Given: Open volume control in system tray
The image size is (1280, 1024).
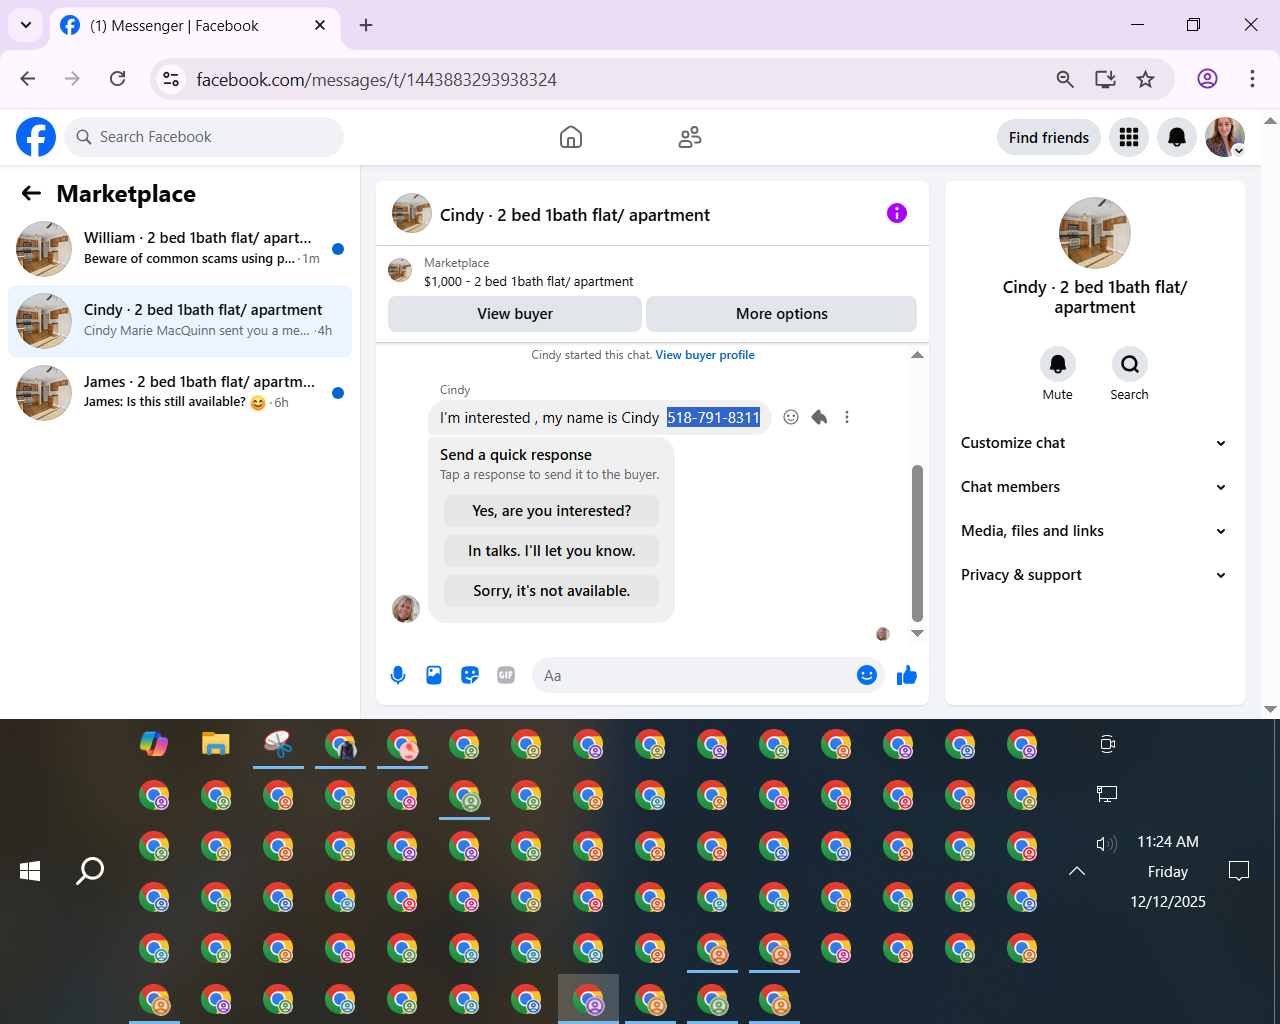Looking at the screenshot, I should (1106, 844).
